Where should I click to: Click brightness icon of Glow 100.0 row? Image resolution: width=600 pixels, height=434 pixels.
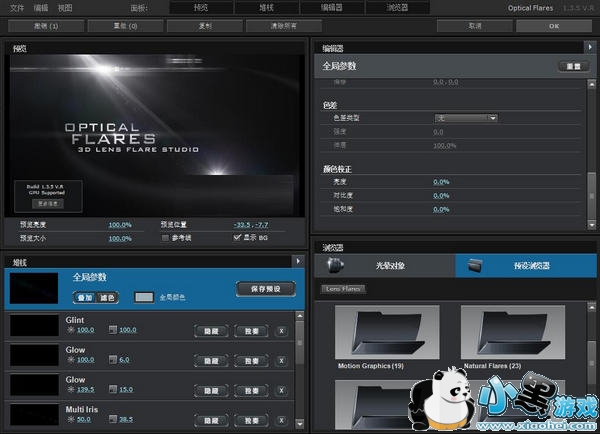coord(71,359)
